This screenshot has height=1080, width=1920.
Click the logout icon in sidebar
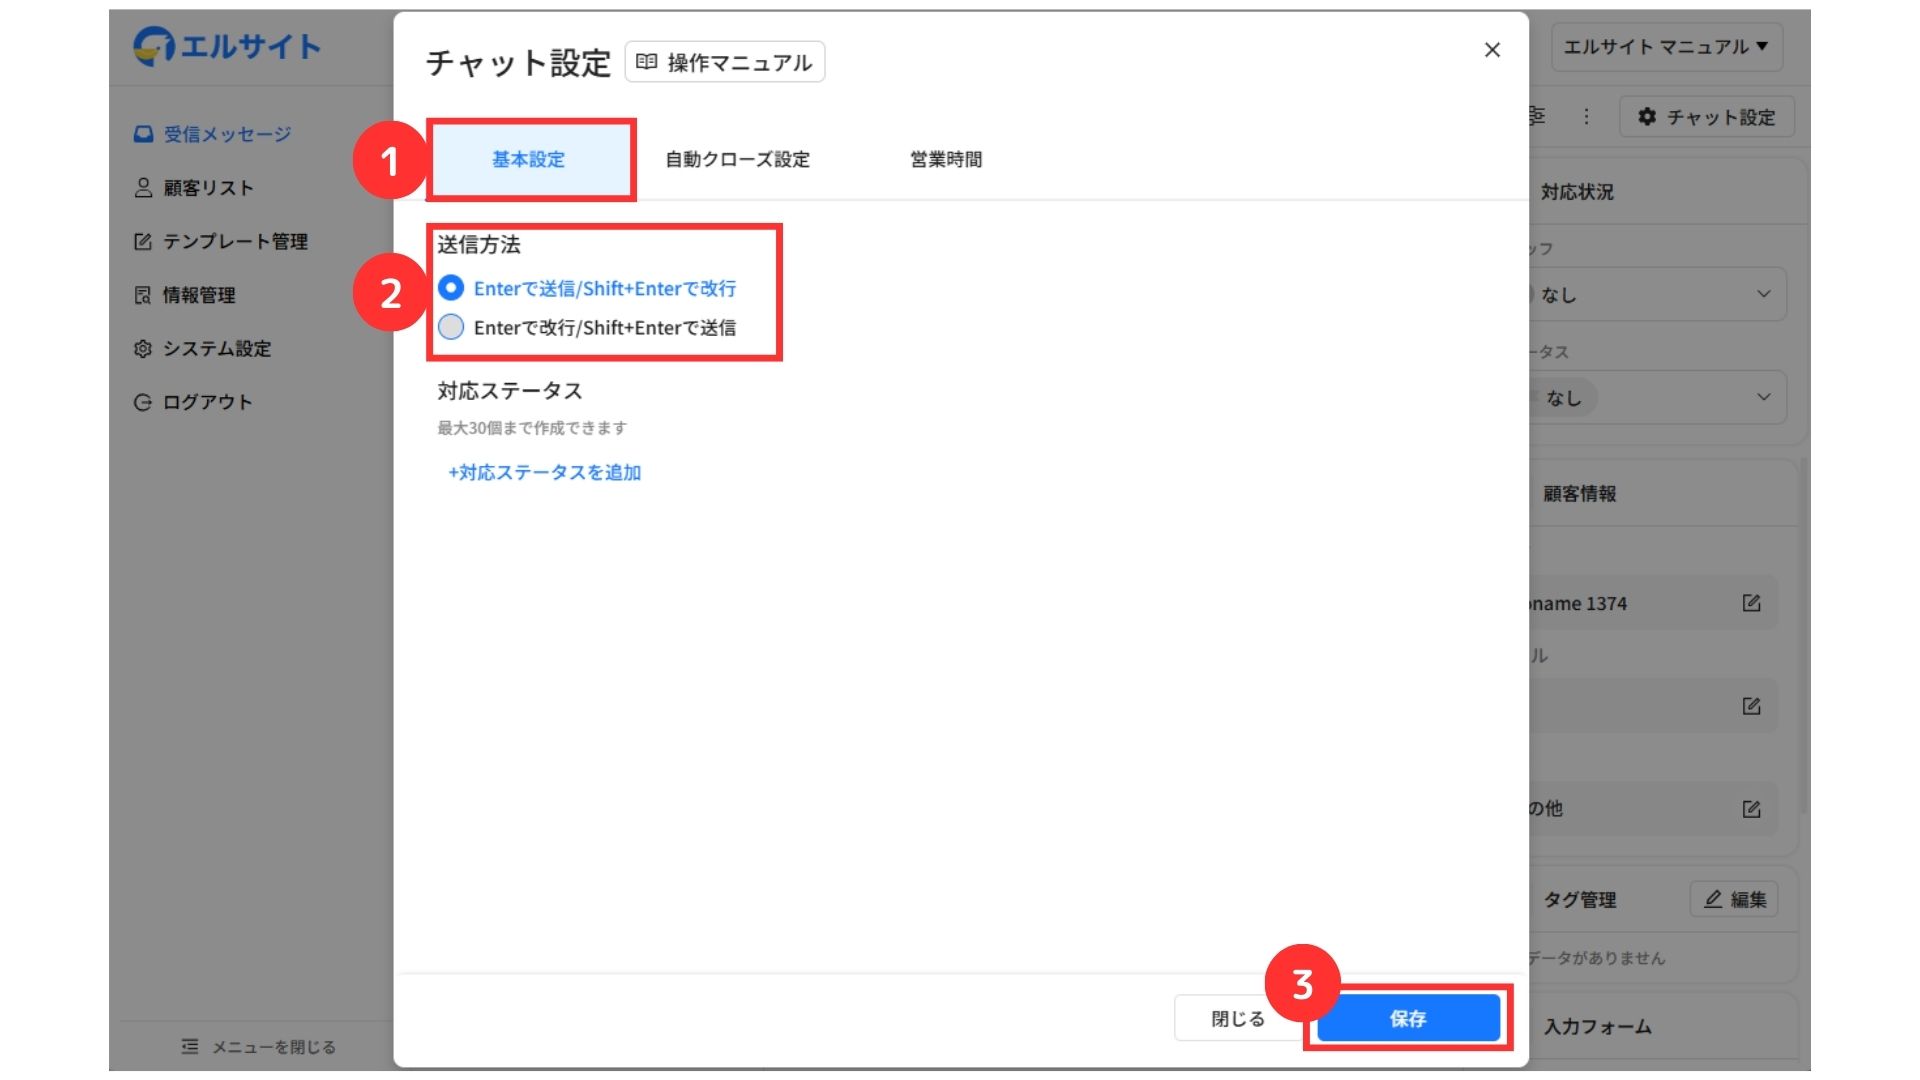point(143,402)
